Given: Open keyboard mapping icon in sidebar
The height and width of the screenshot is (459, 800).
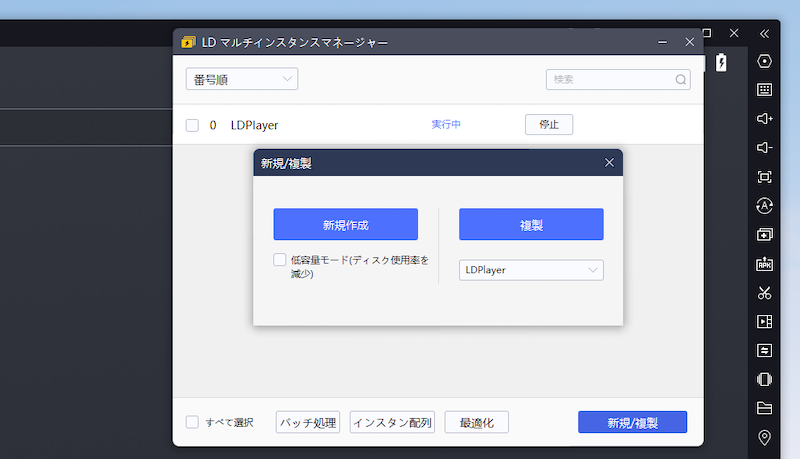Looking at the screenshot, I should (x=765, y=90).
